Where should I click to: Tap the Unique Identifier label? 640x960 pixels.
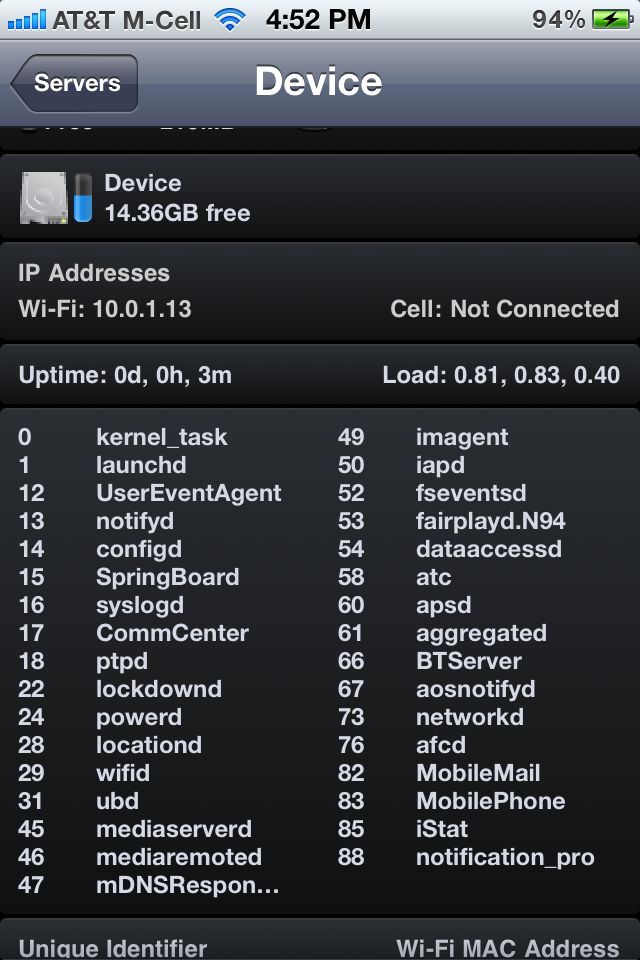[113, 948]
